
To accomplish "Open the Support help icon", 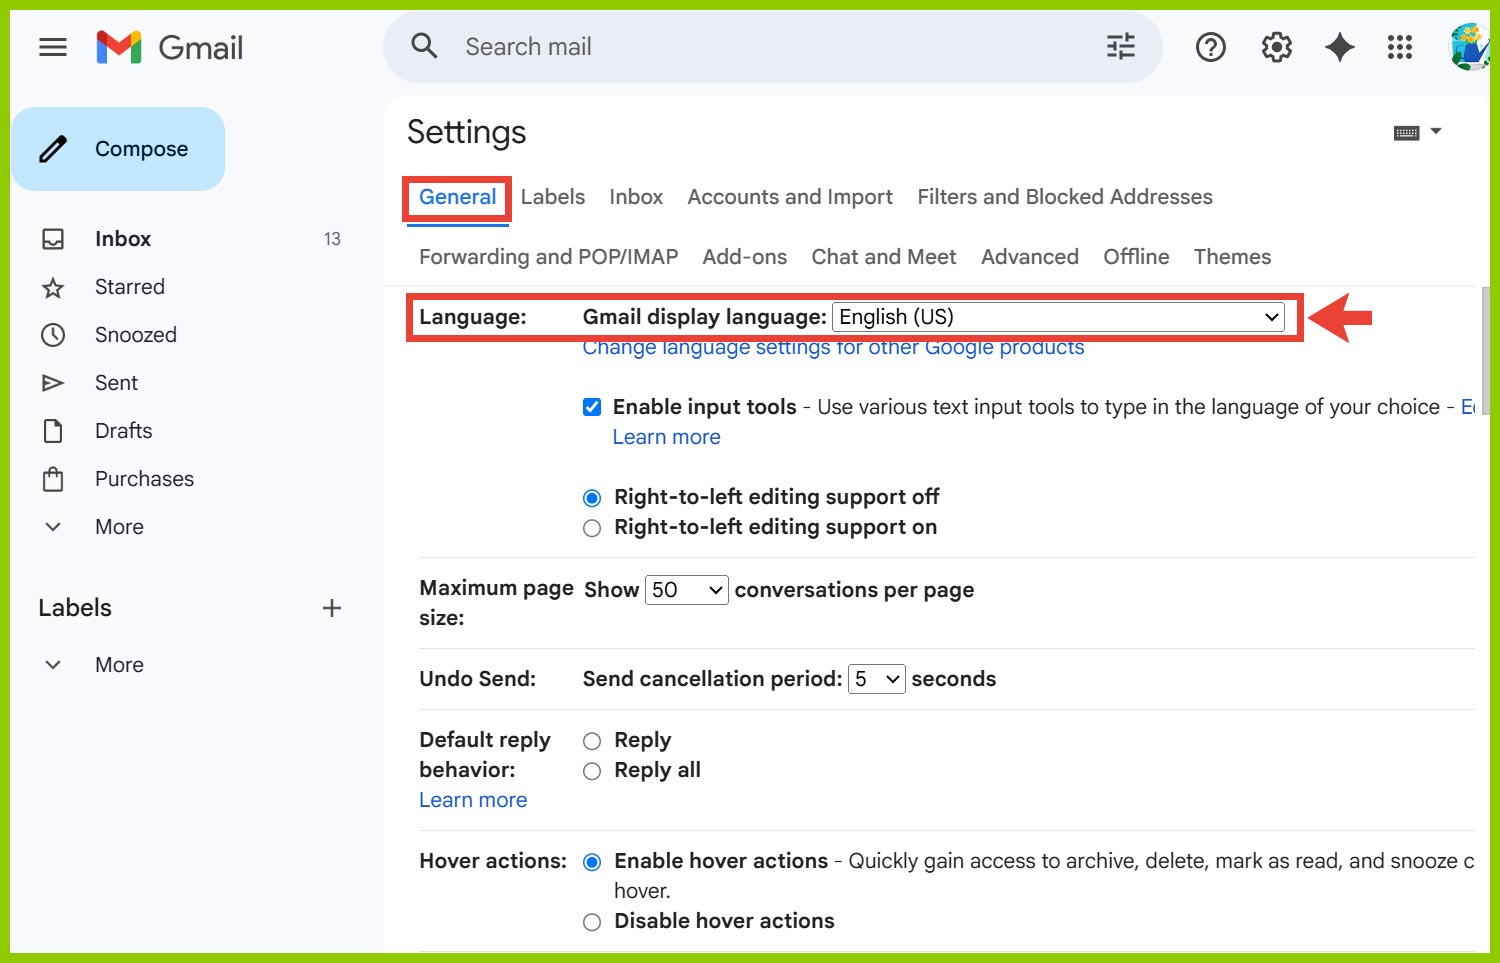I will coord(1211,47).
